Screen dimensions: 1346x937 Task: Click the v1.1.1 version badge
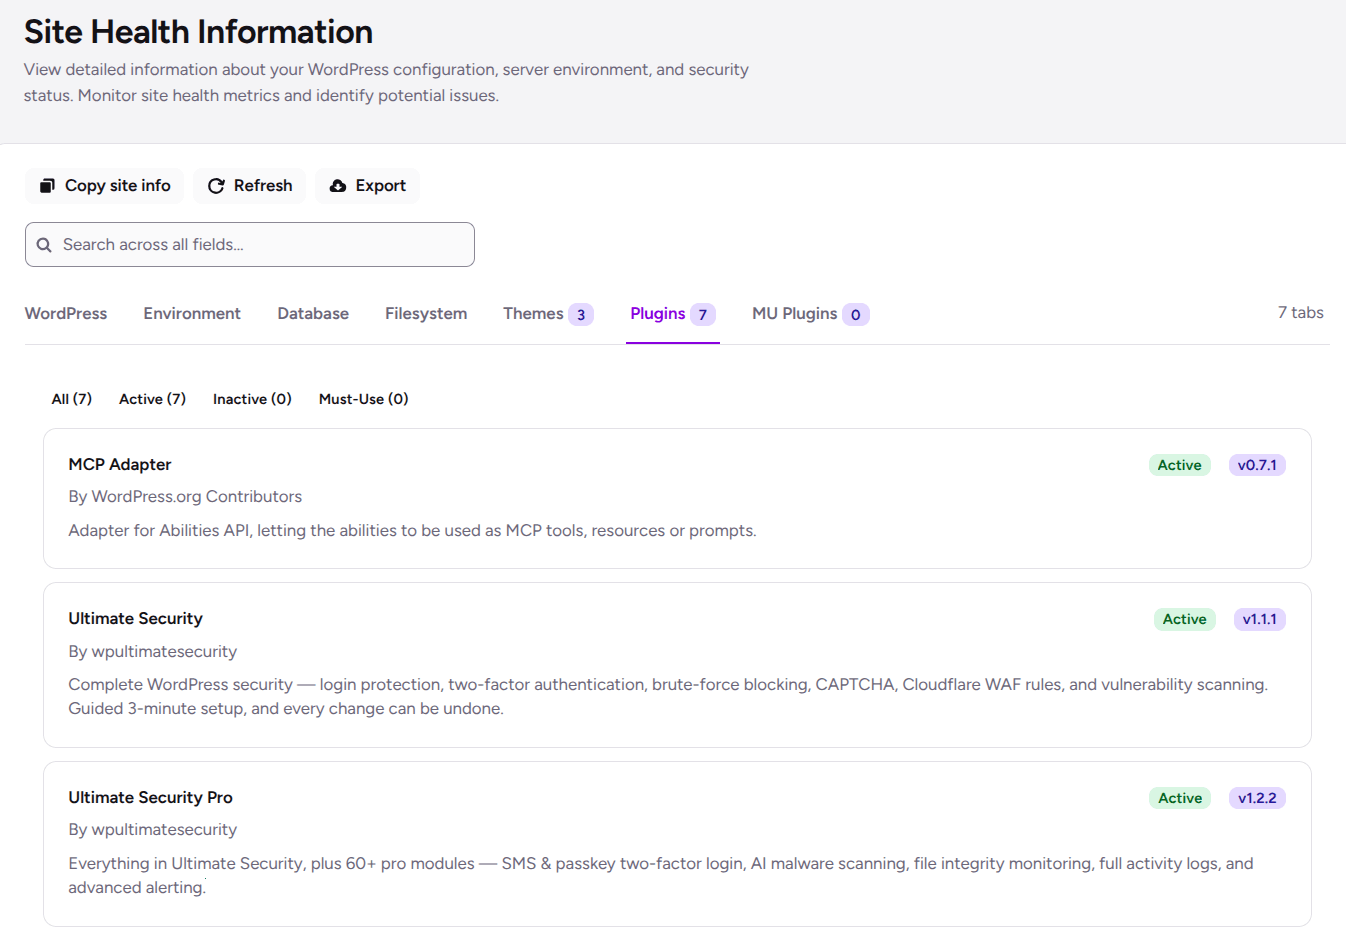1260,619
